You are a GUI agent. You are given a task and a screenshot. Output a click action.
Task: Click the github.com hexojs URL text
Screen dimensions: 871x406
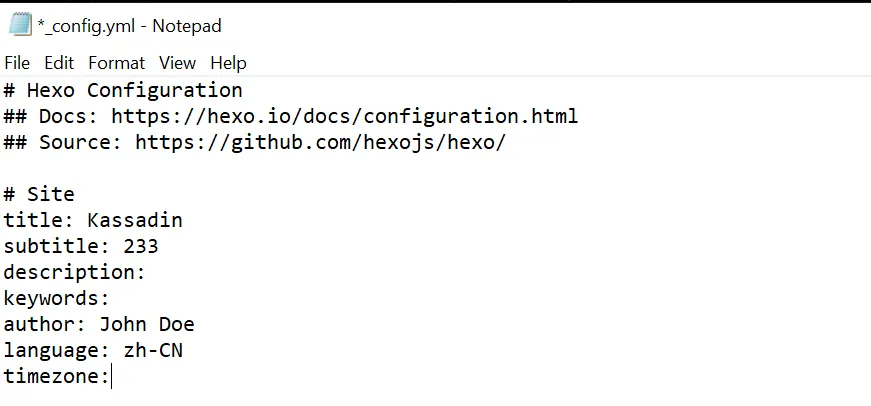[x=320, y=143]
